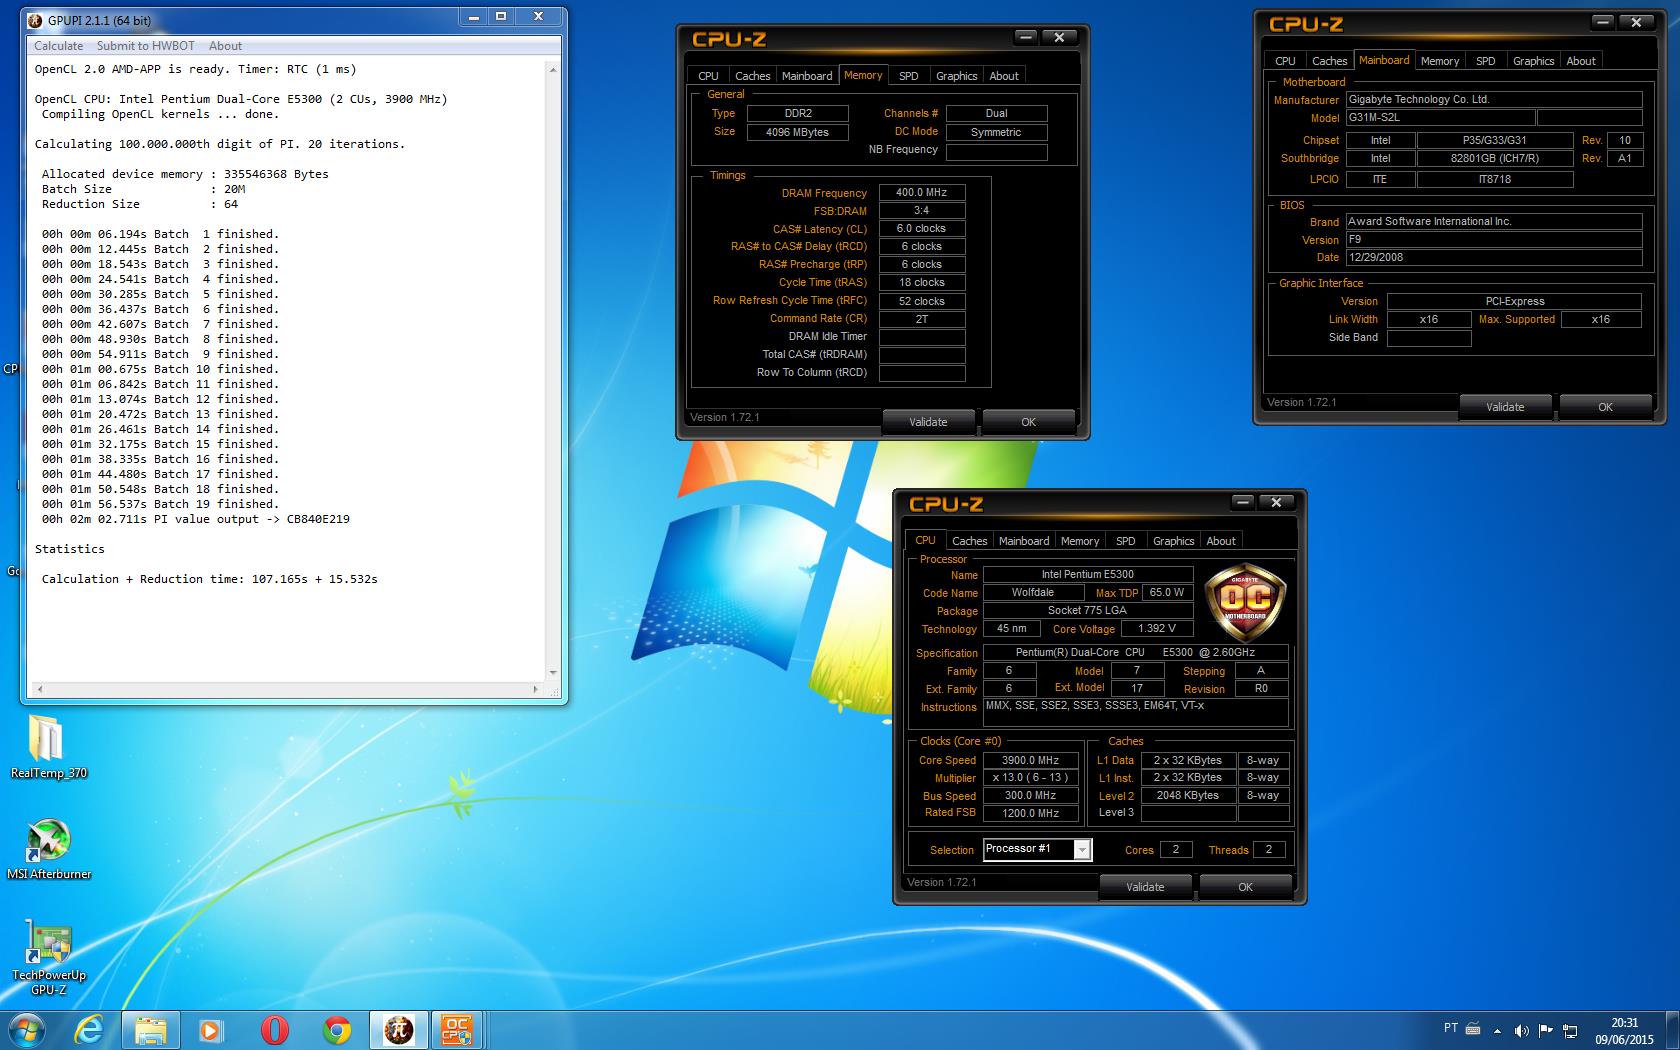The width and height of the screenshot is (1680, 1050).
Task: Open the Calculate menu in GPUPI
Action: click(x=58, y=46)
